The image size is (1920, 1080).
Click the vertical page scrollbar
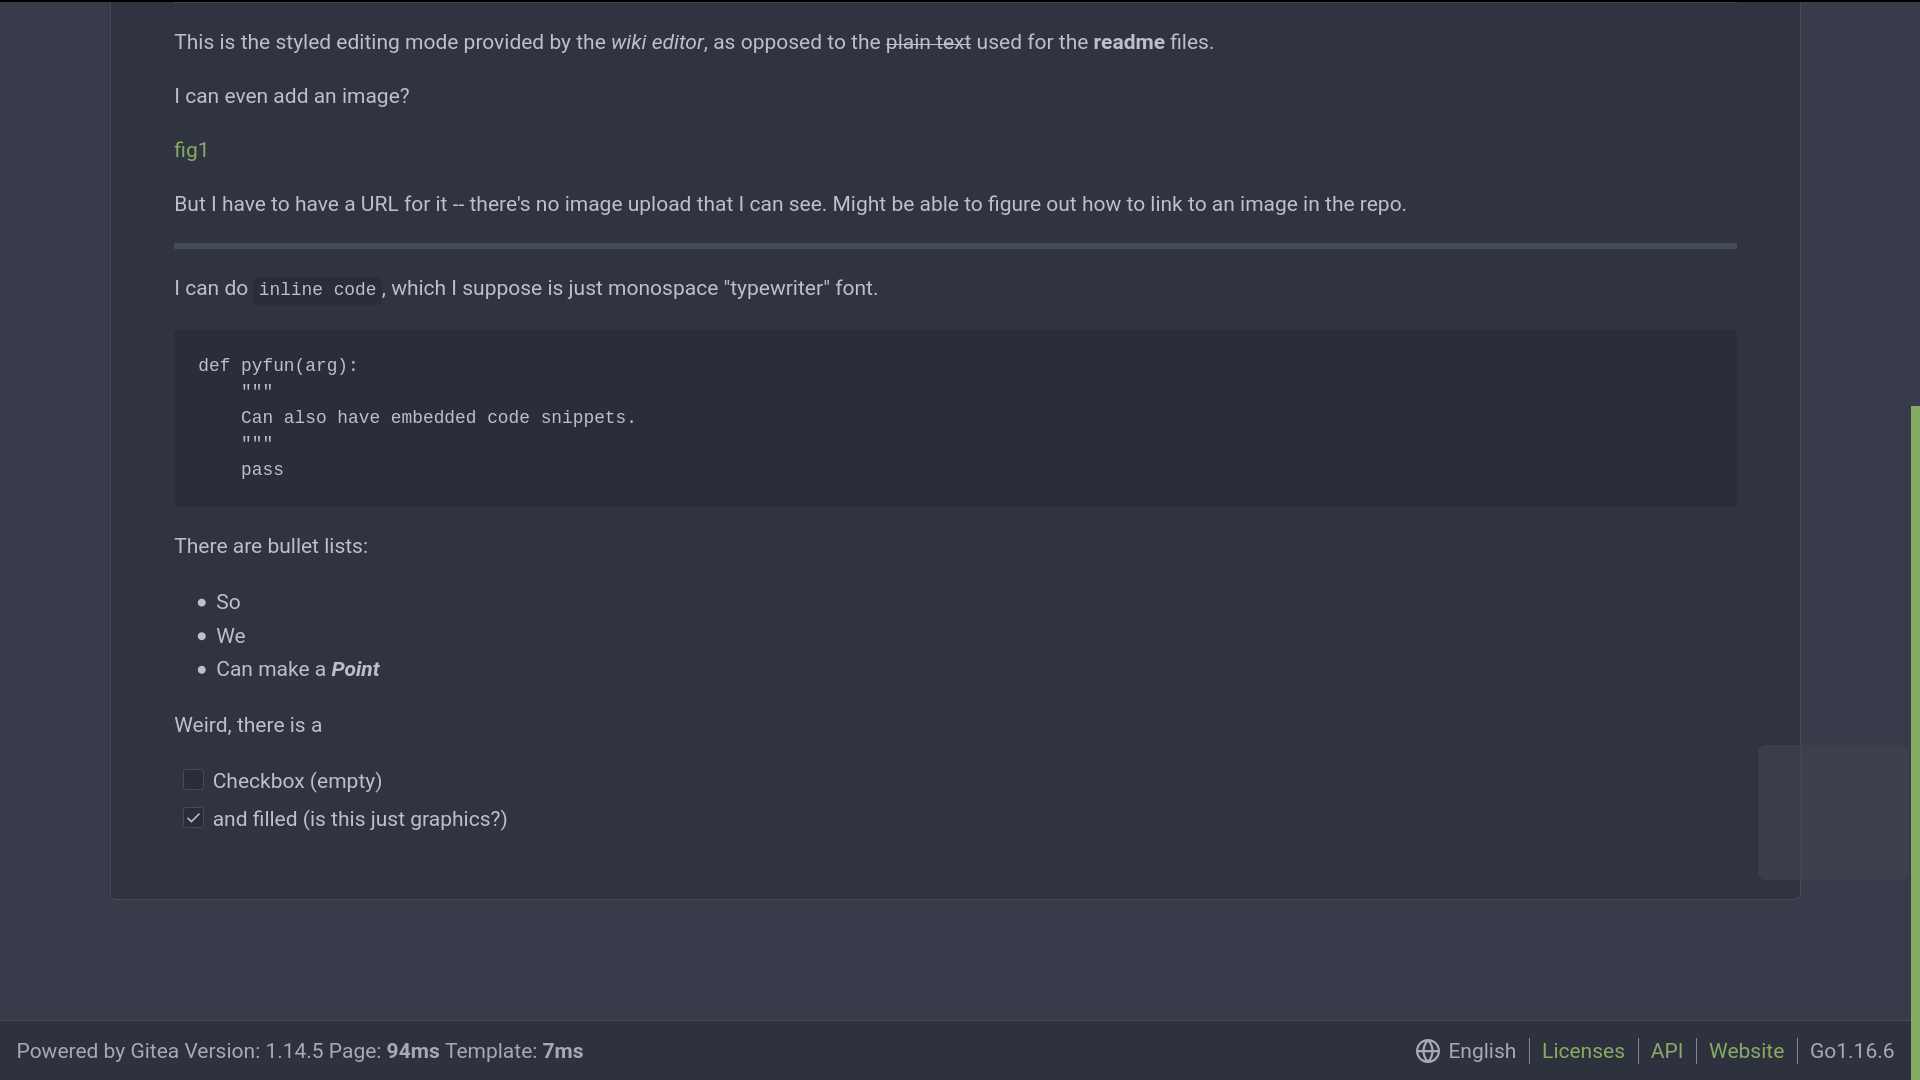pos(1914,700)
